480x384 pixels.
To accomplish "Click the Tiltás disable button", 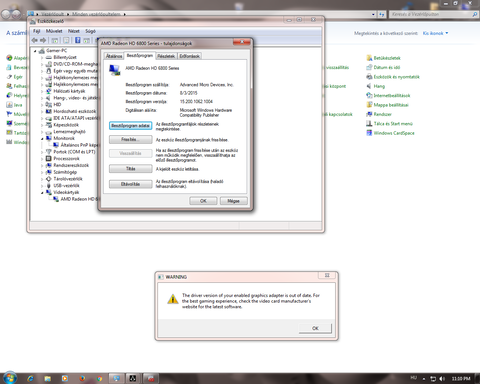I will 130,169.
